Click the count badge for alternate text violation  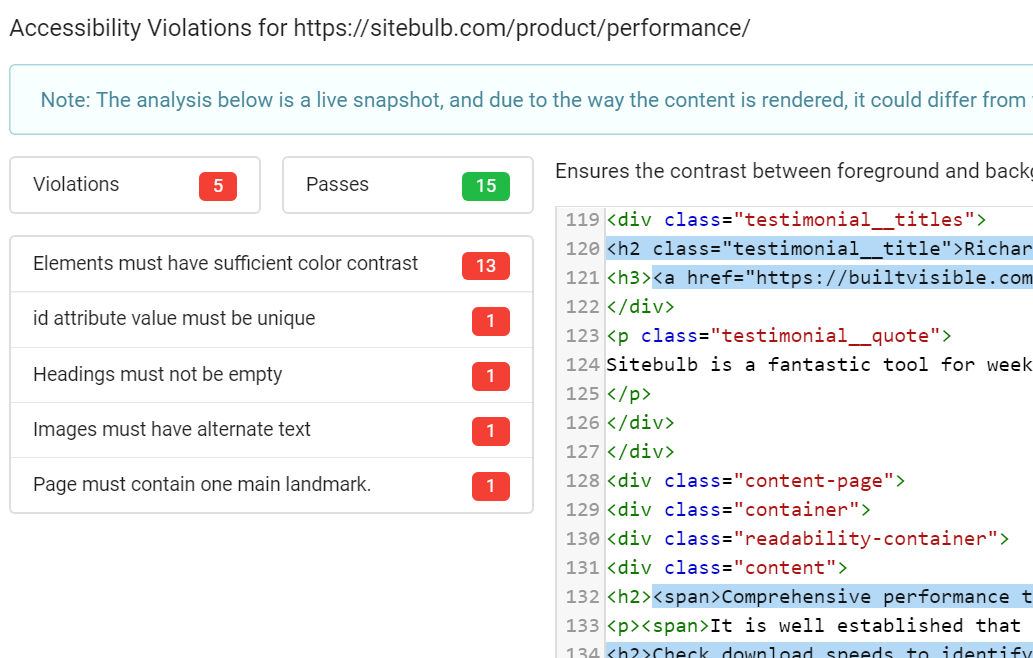[491, 431]
